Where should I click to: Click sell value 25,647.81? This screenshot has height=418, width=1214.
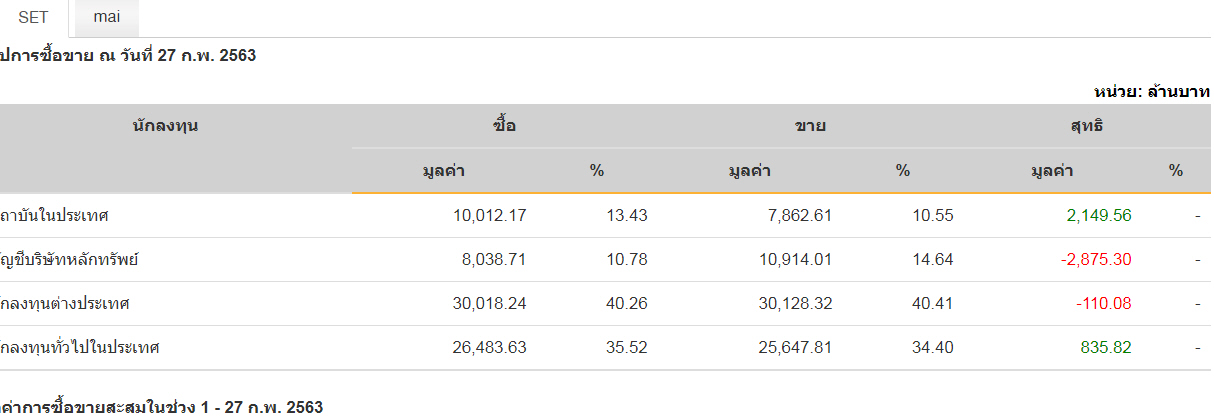794,347
